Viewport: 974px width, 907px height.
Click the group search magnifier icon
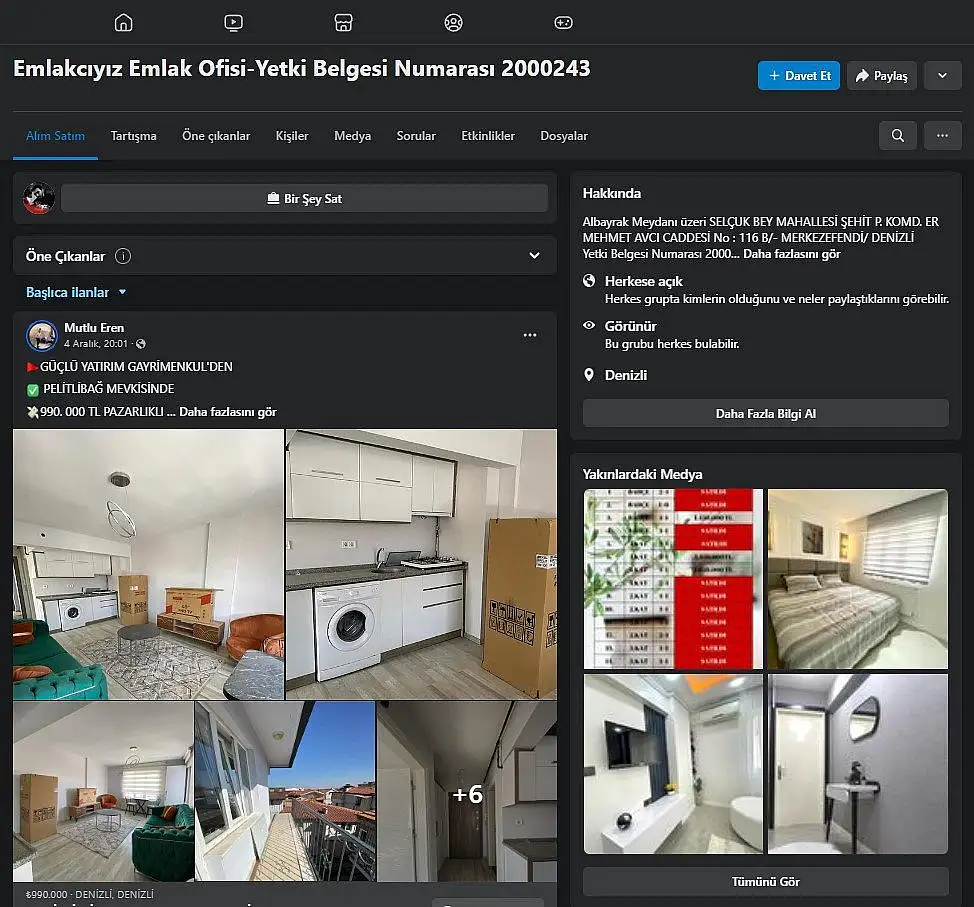pos(897,136)
